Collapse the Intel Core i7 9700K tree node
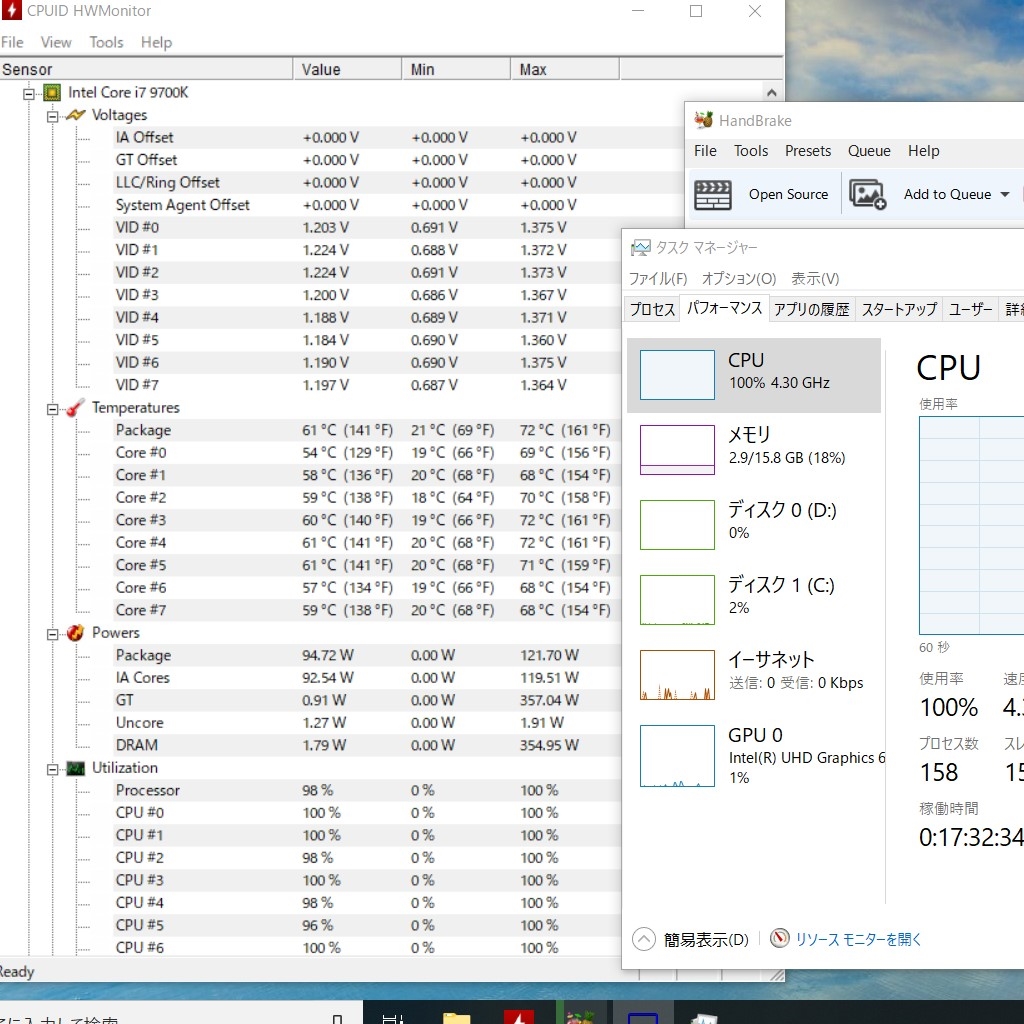The width and height of the screenshot is (1024, 1024). pyautogui.click(x=29, y=94)
